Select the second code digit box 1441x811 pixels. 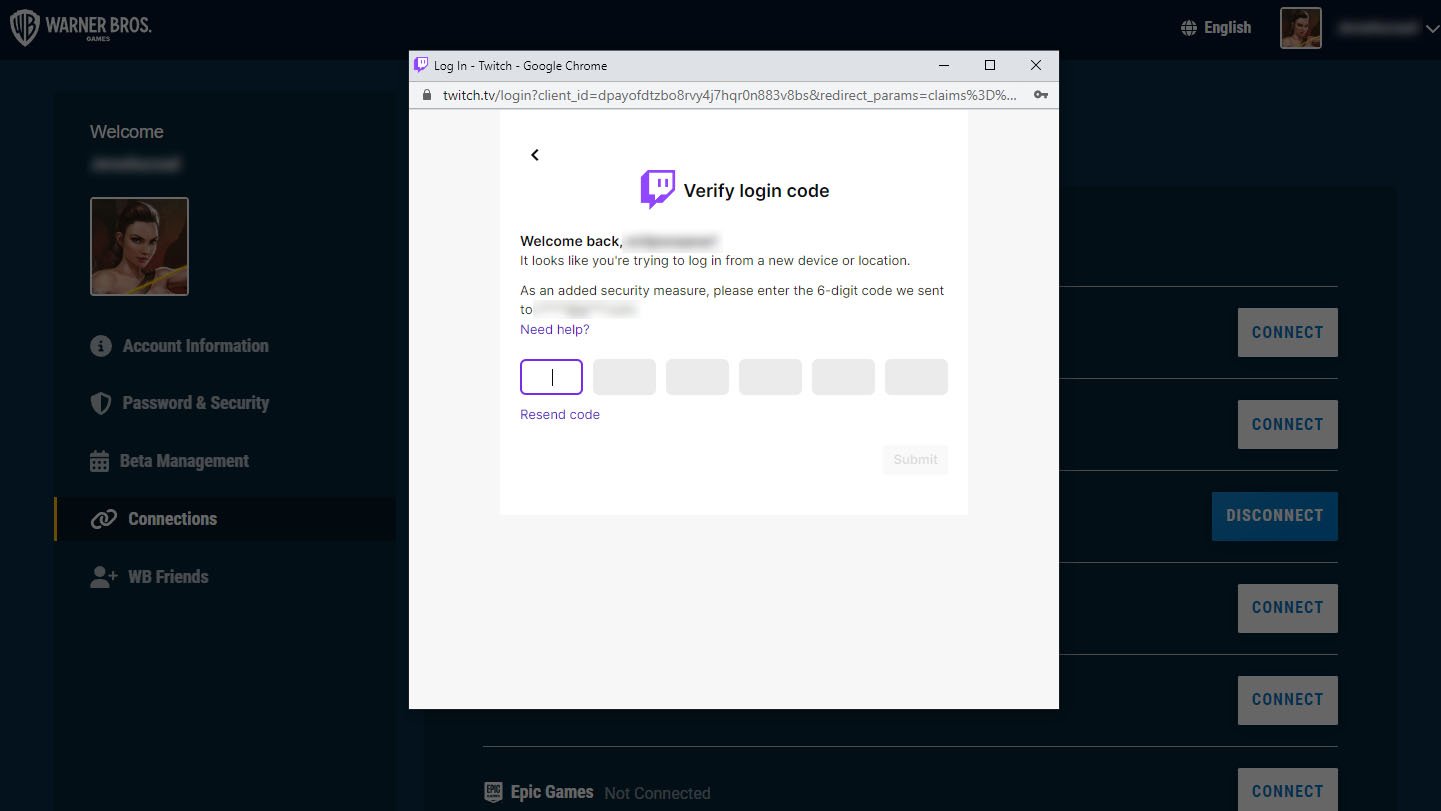coord(624,377)
